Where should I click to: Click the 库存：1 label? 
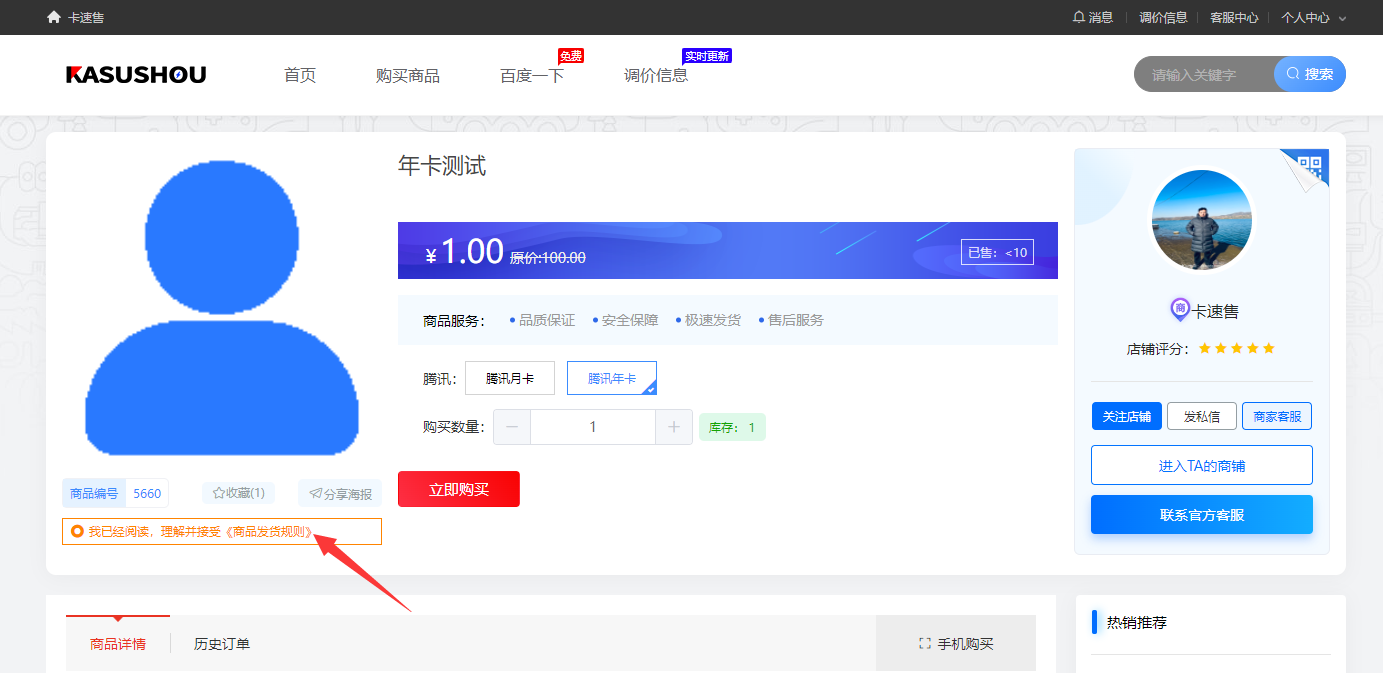(732, 427)
